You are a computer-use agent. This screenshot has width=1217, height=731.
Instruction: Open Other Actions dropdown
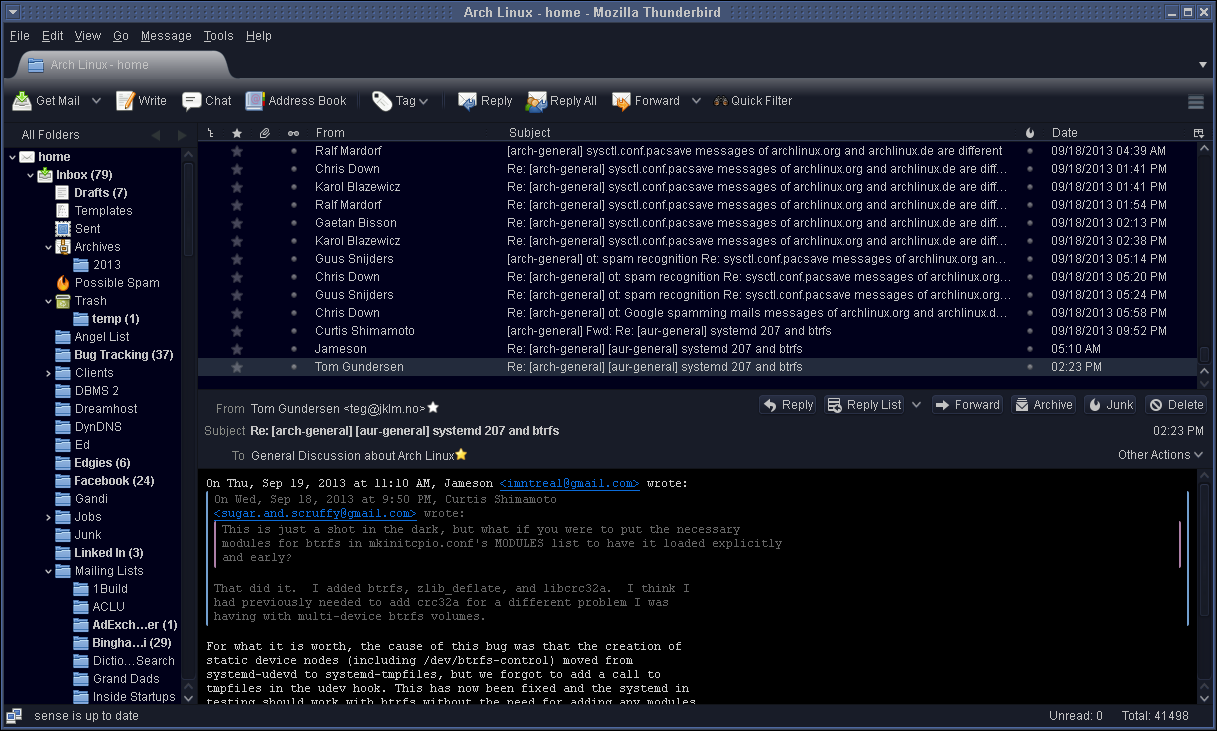coord(1160,455)
